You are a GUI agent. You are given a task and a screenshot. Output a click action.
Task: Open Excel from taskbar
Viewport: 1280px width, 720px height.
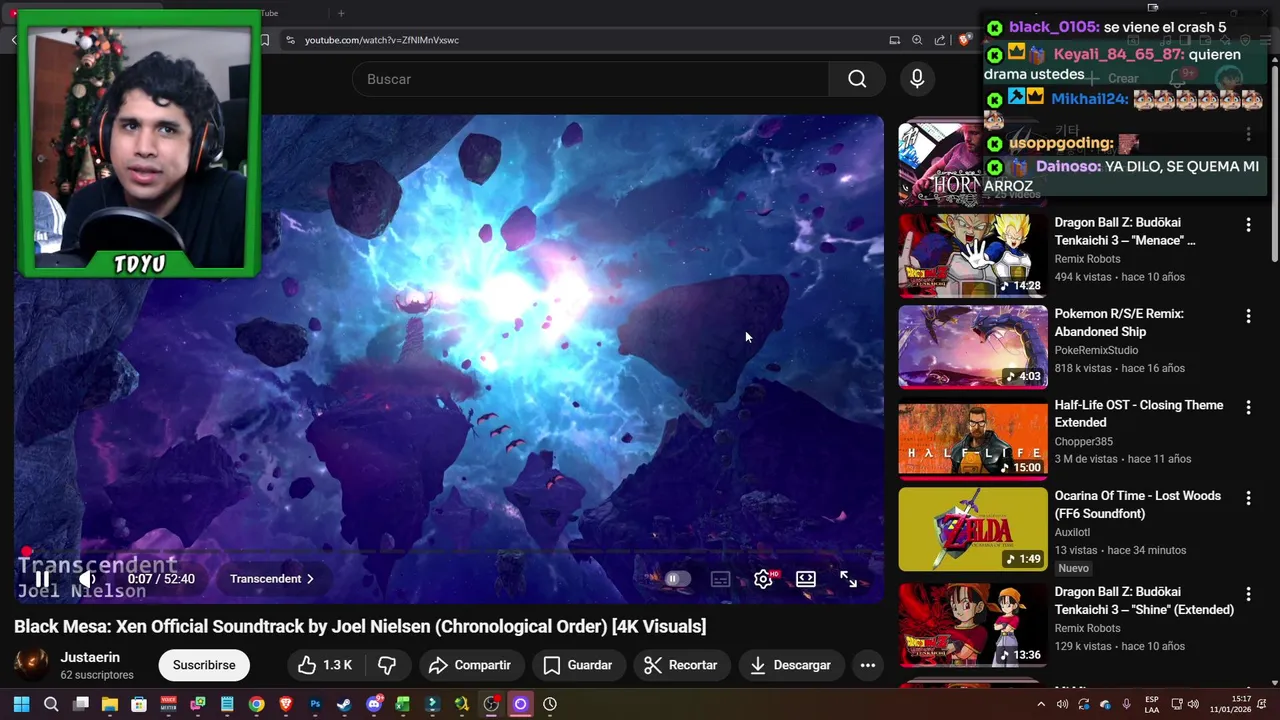pos(403,704)
